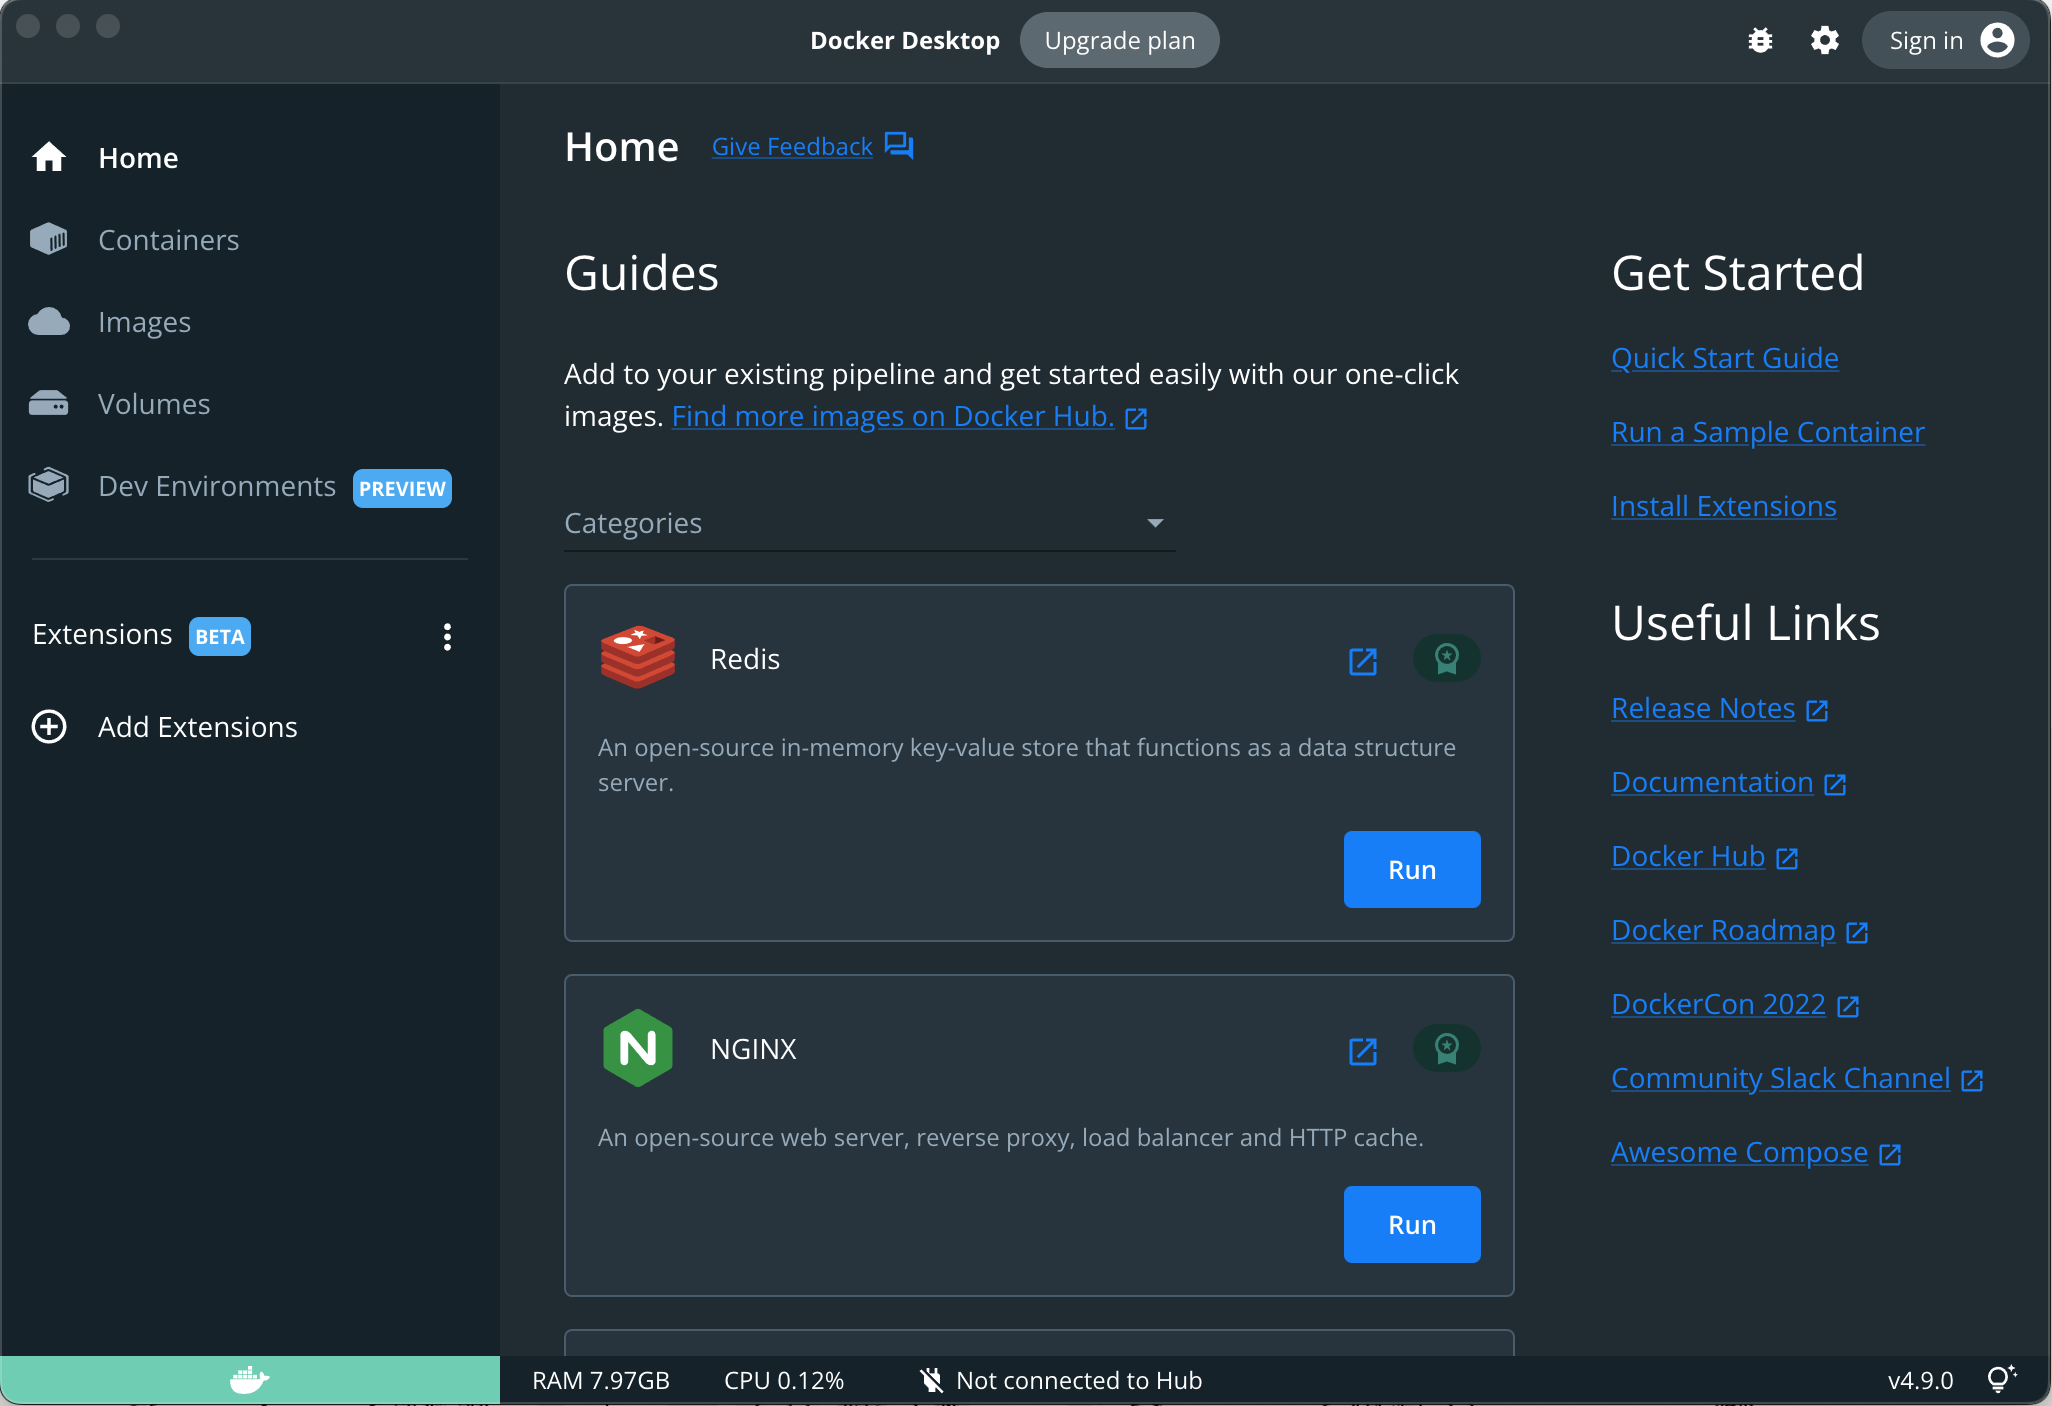Viewport: 2052px width, 1406px height.
Task: Select Volumes in the sidebar
Action: [154, 404]
